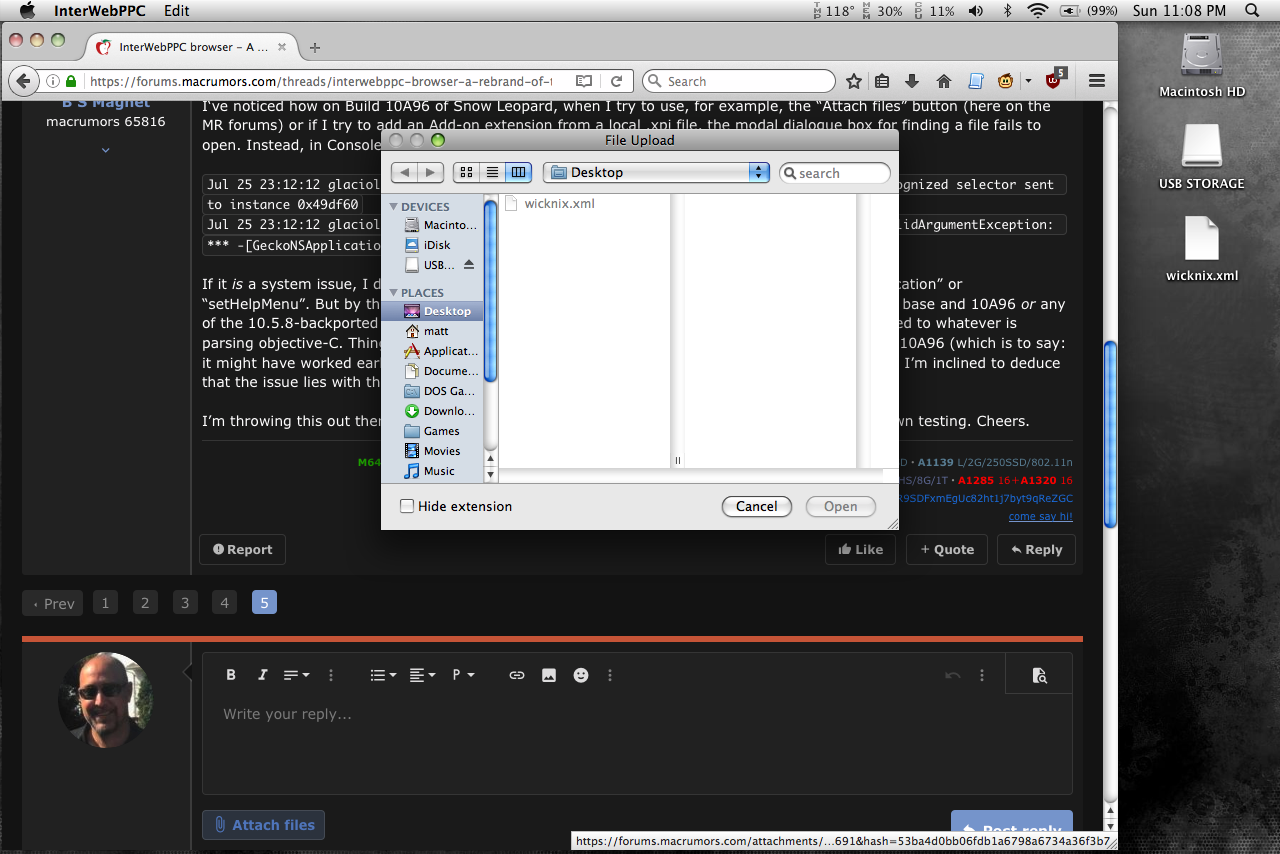
Task: Click the volume icon in menu bar
Action: click(x=976, y=11)
